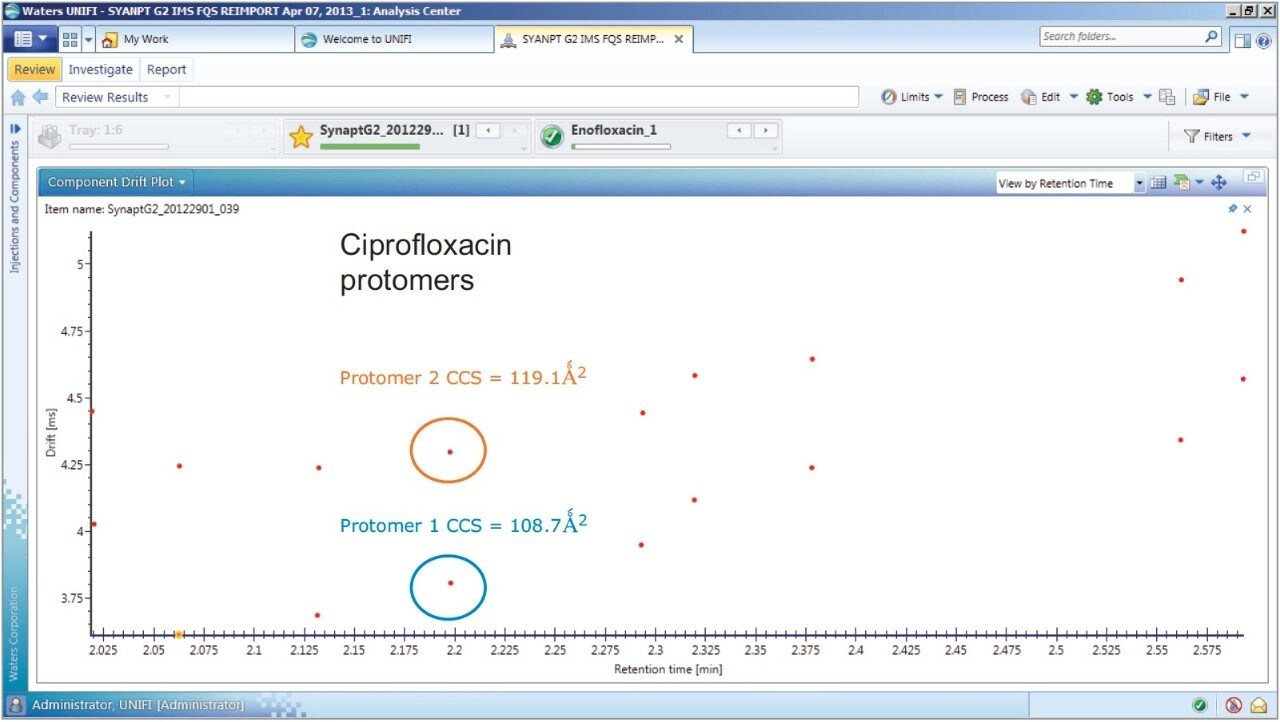Click the copy pages icon after Tools
The width and height of the screenshot is (1280, 722).
1167,97
